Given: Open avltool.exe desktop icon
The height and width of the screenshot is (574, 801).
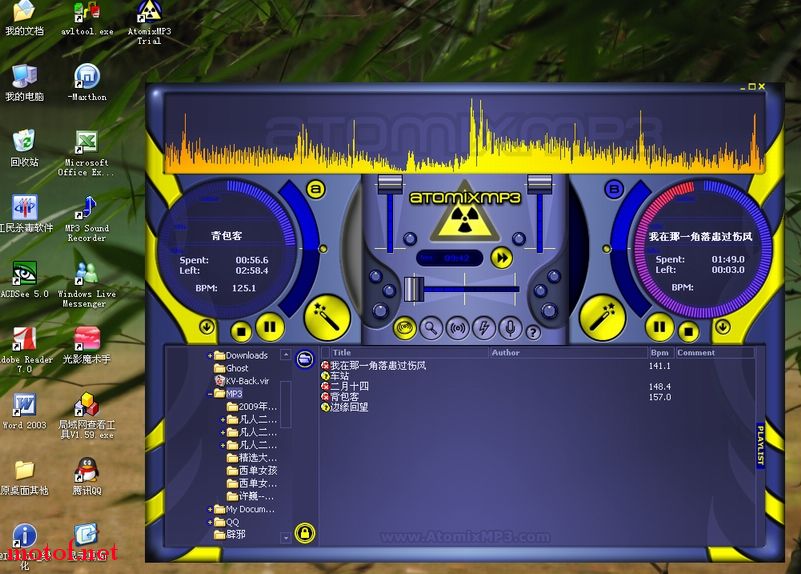Looking at the screenshot, I should point(87,18).
